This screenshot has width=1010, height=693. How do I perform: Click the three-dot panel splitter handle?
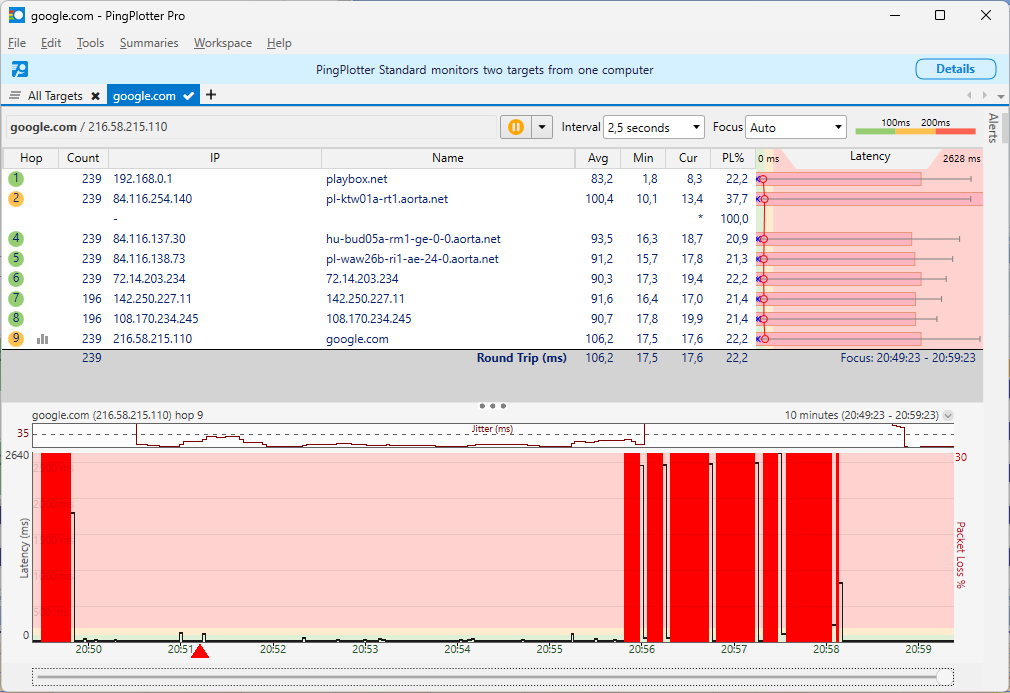tap(493, 406)
